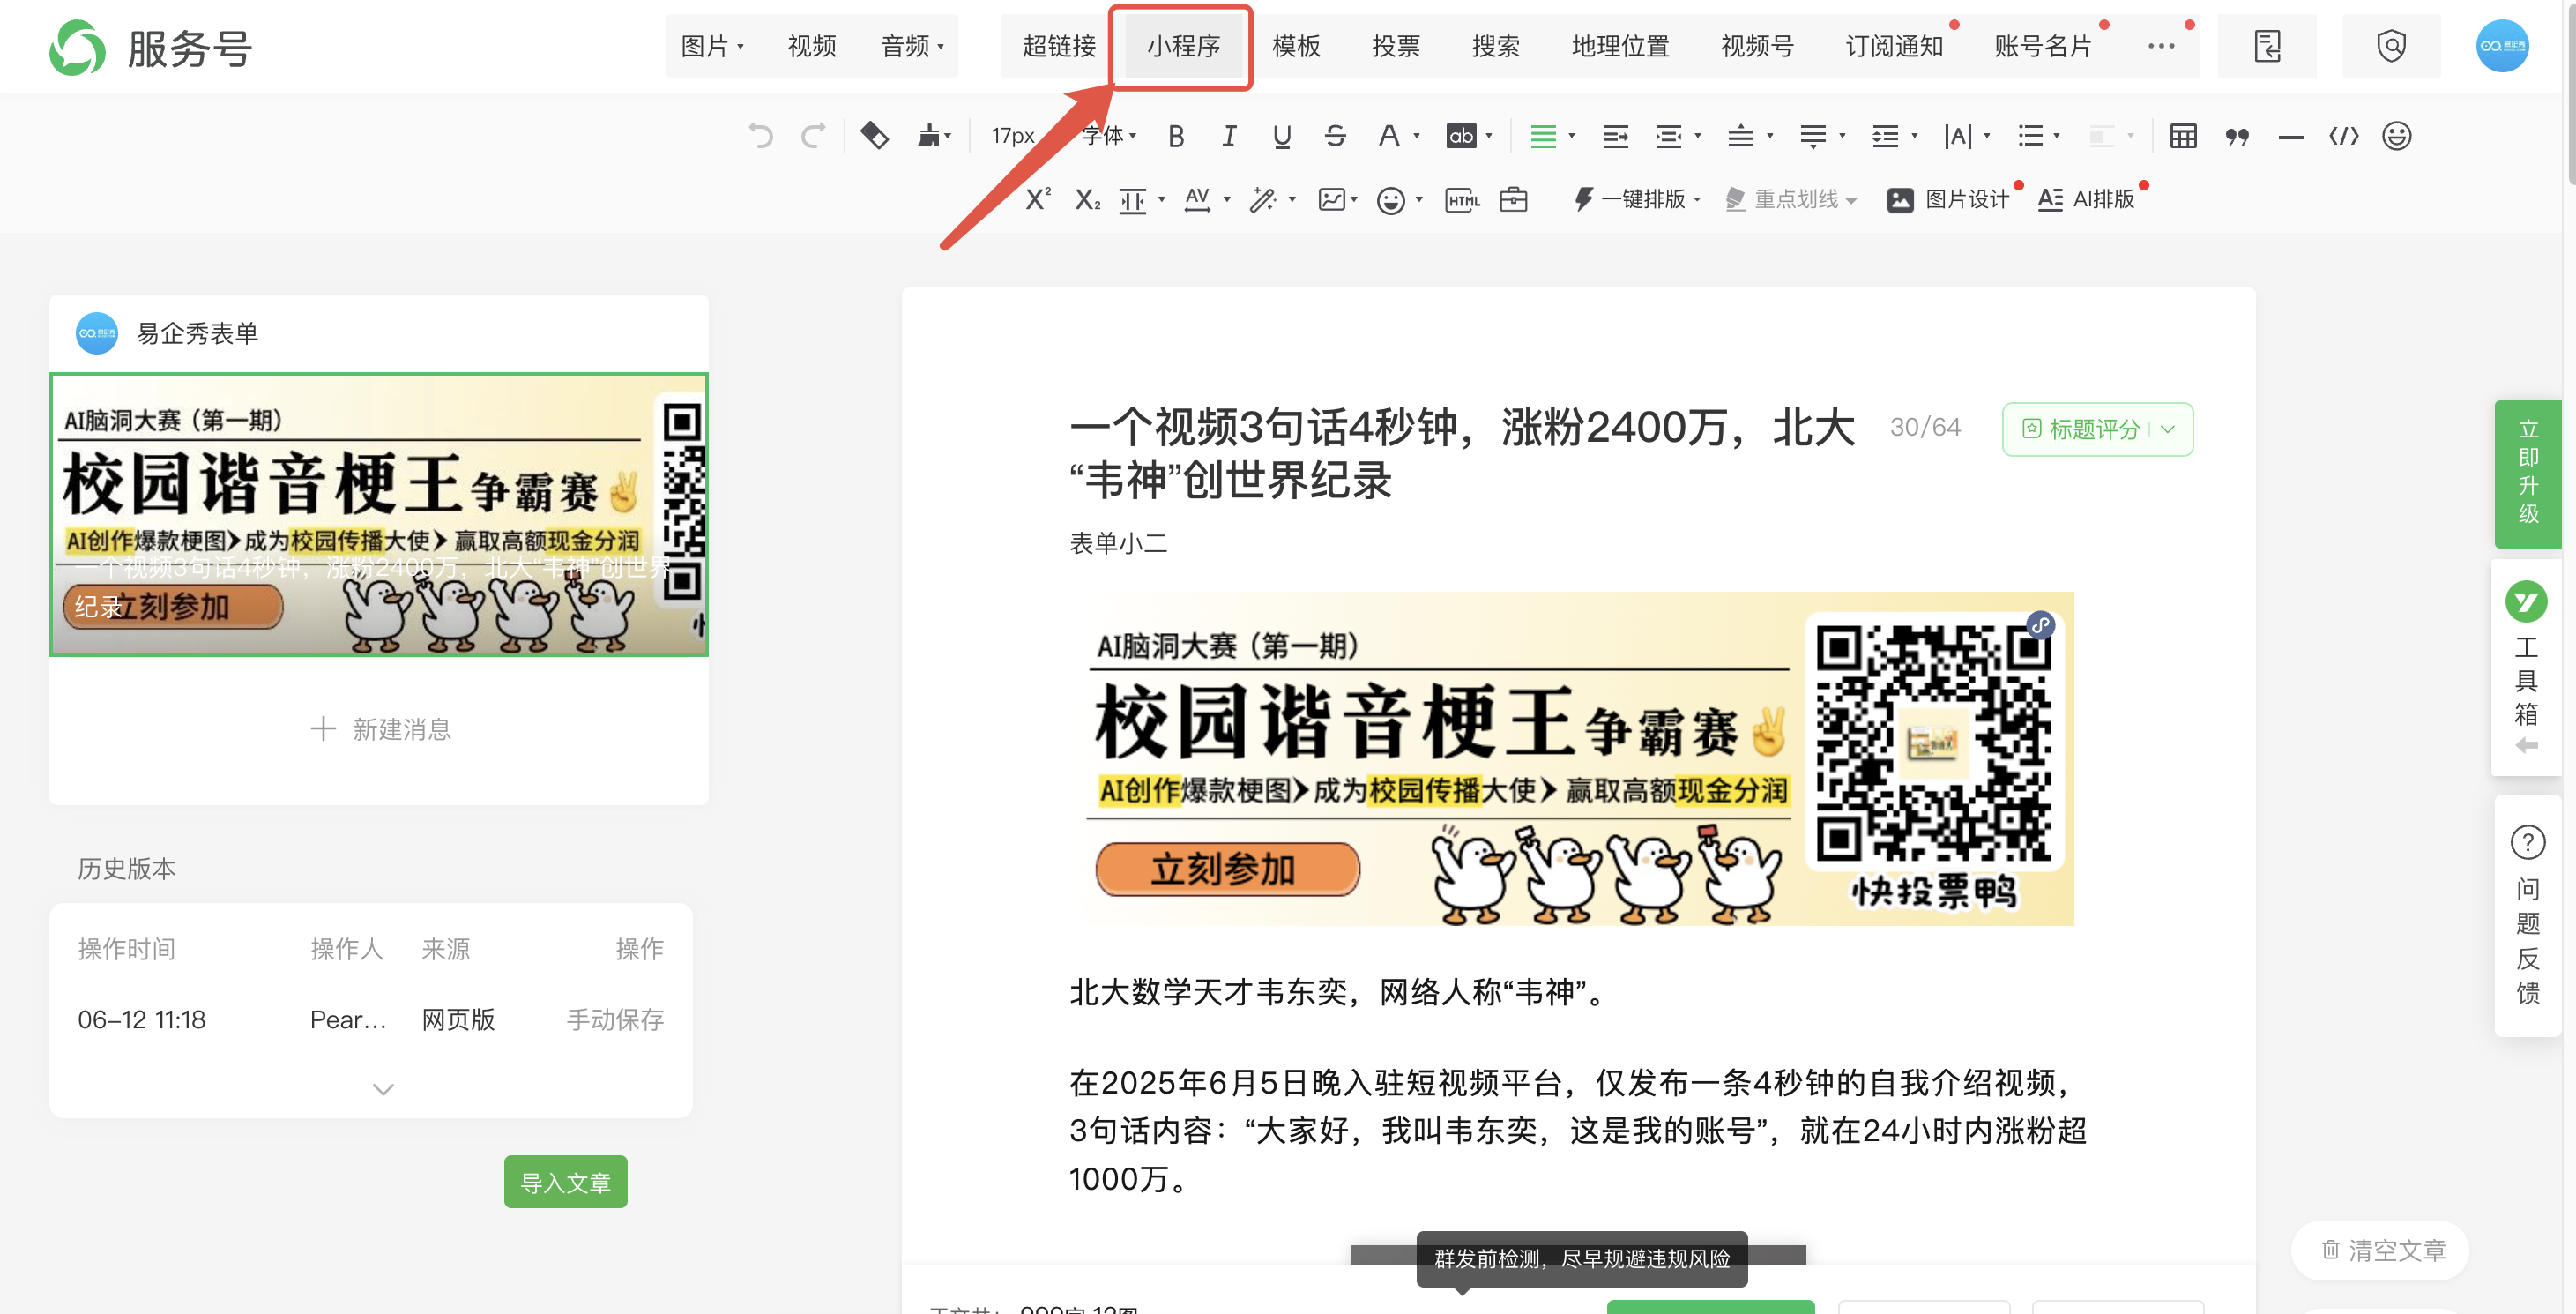
Task: Open the background highlight ab dropdown
Action: (1469, 136)
